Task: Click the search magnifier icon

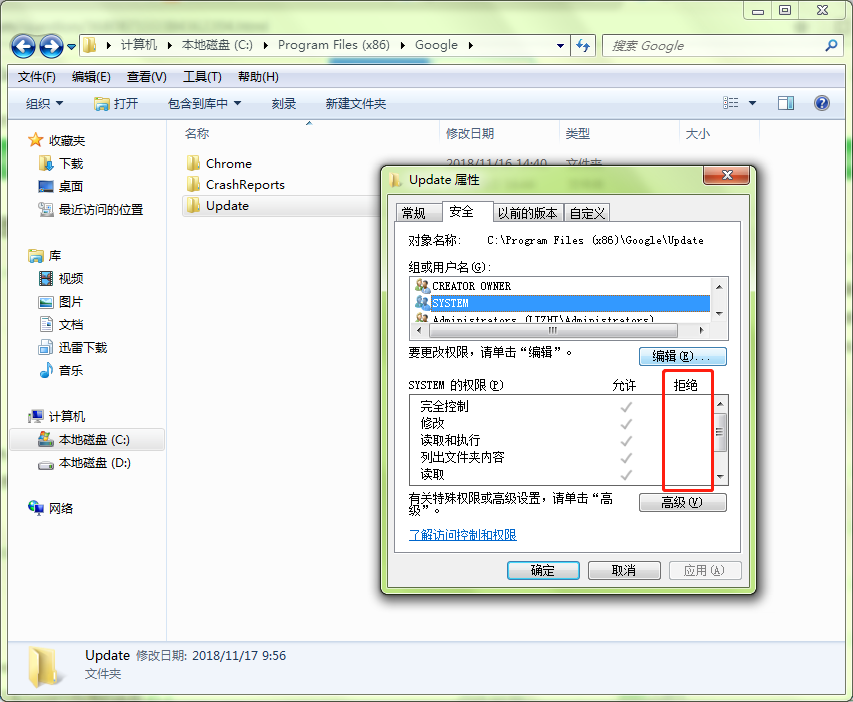Action: (x=831, y=46)
